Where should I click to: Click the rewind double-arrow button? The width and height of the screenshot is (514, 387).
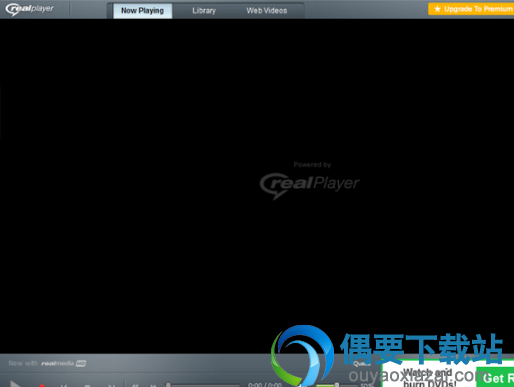pyautogui.click(x=135, y=385)
